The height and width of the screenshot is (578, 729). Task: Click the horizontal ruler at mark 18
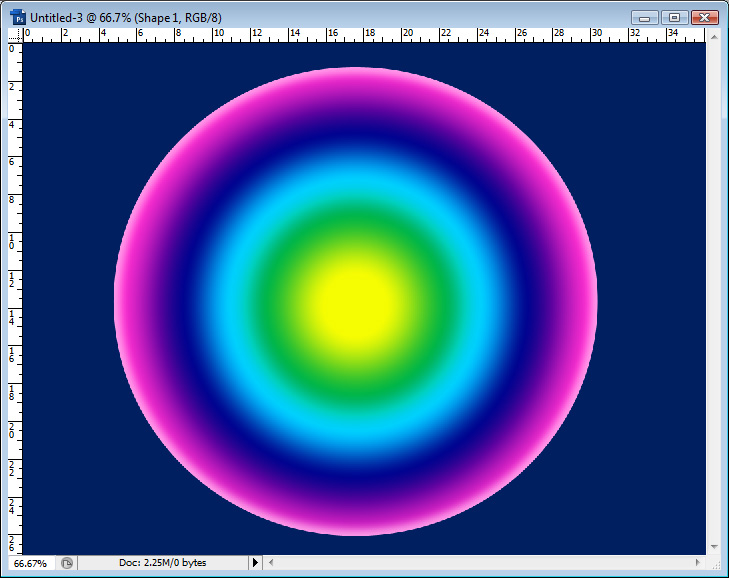[369, 33]
